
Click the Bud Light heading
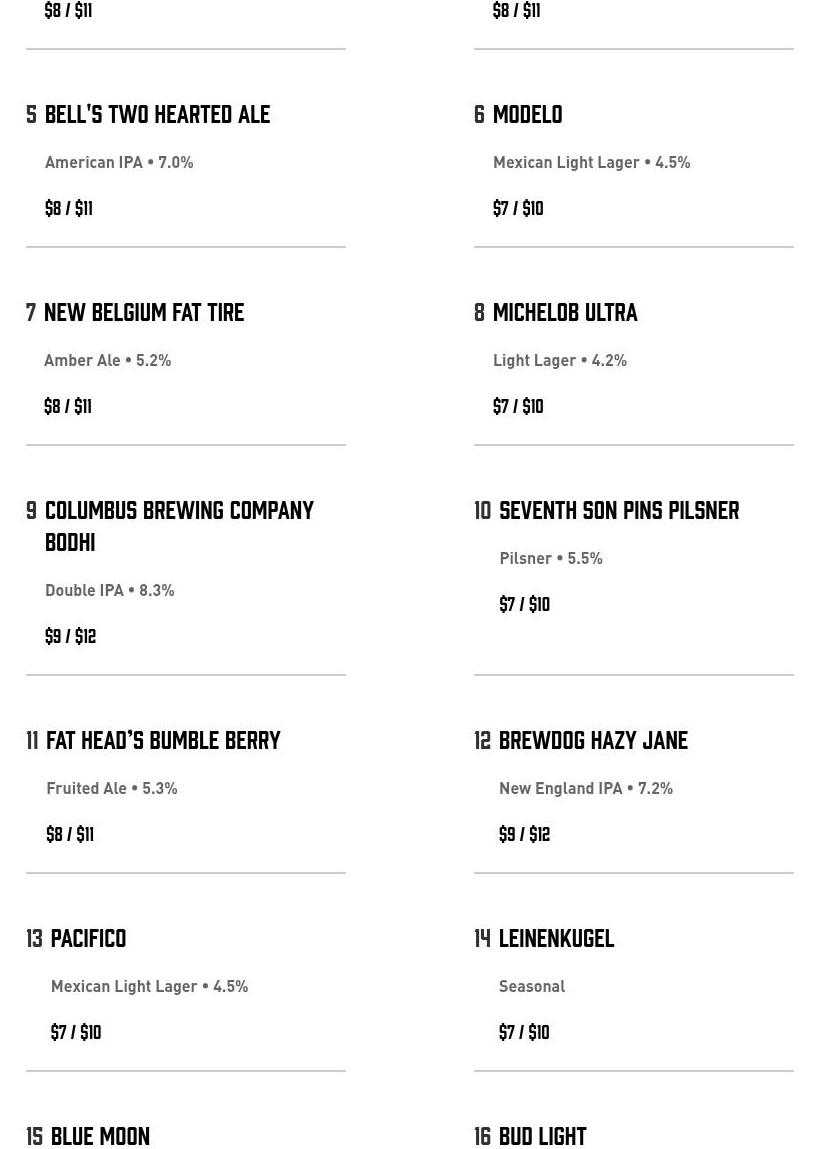[542, 1136]
